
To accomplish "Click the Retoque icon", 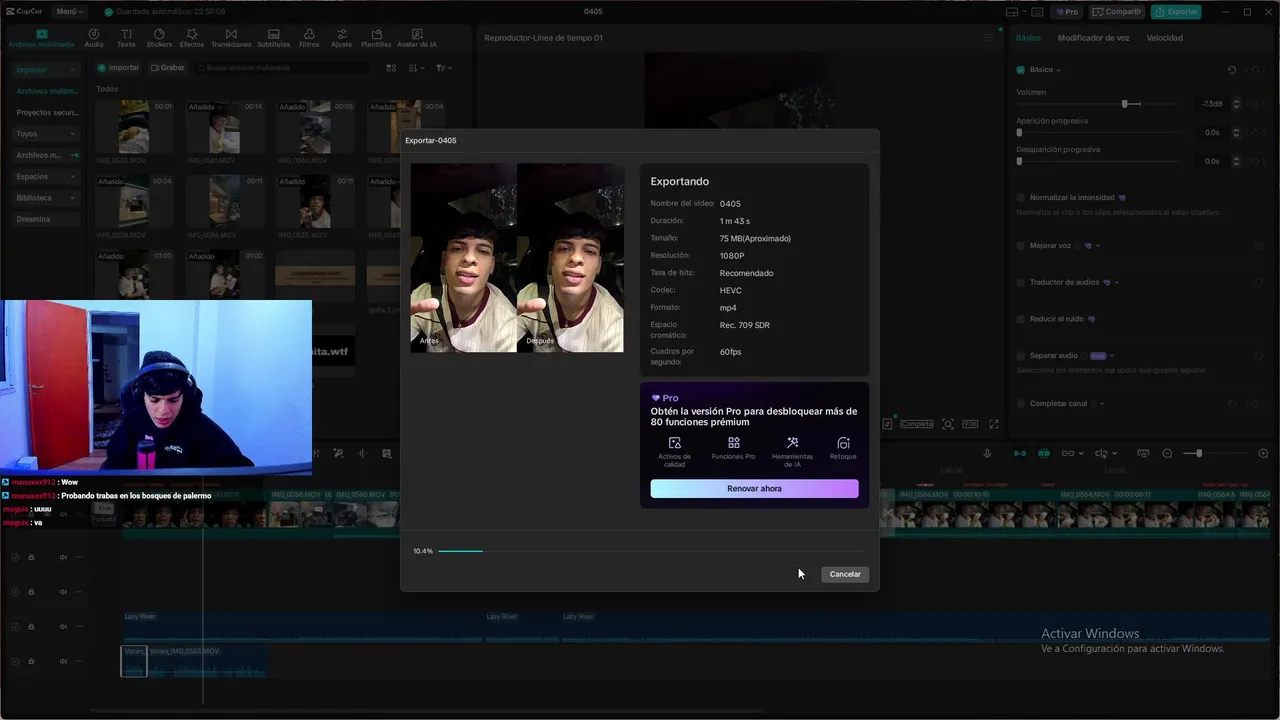I will pos(843,443).
